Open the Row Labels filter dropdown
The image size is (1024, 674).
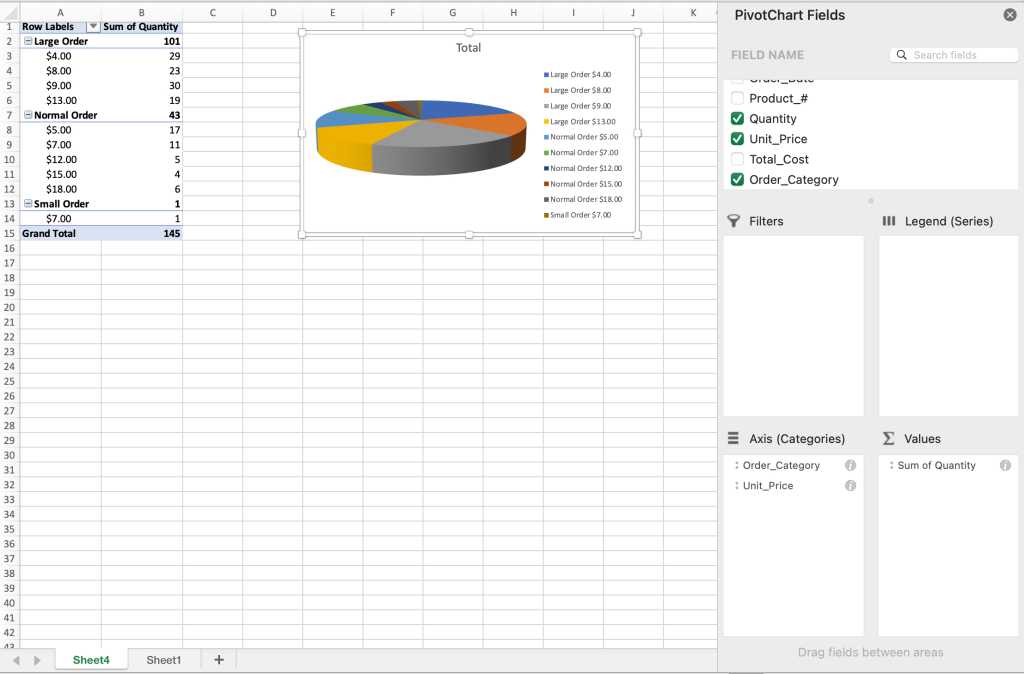(x=93, y=26)
